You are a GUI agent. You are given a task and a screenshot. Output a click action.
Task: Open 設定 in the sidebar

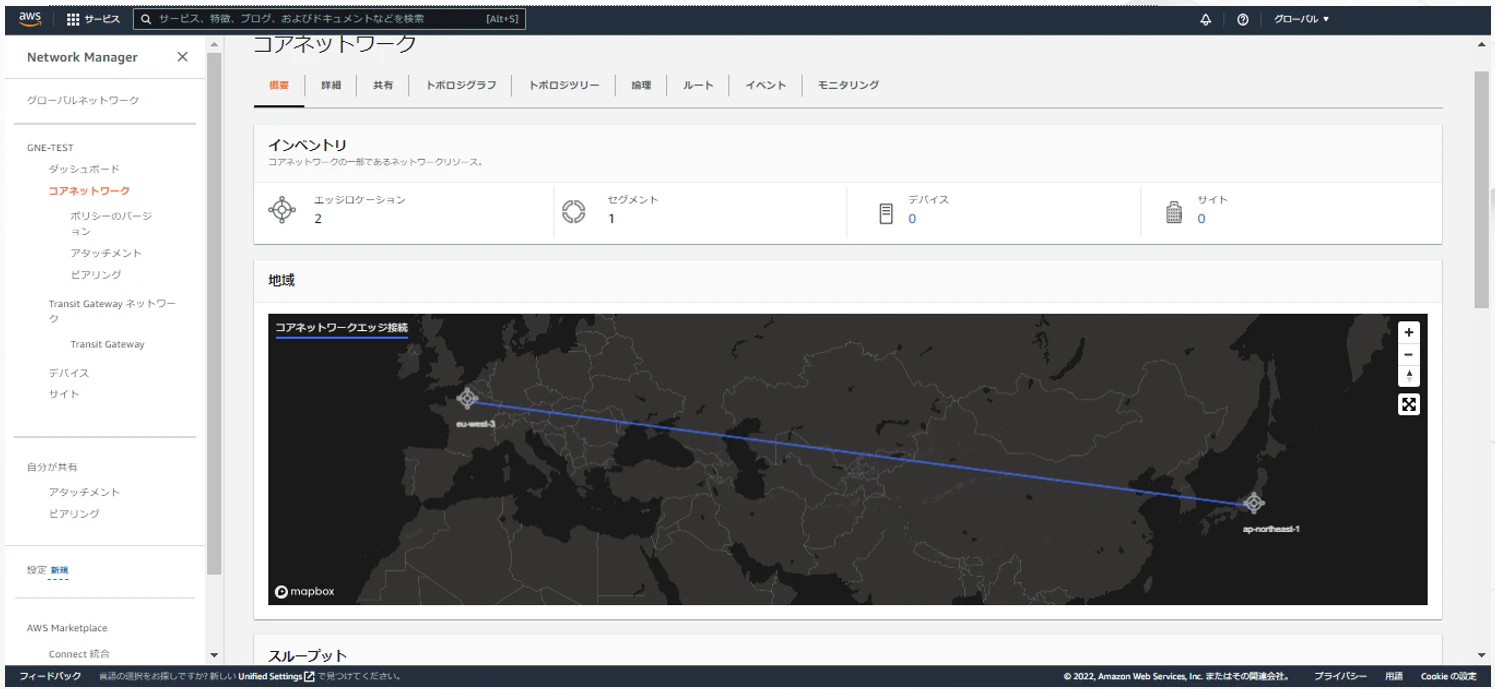coord(37,570)
